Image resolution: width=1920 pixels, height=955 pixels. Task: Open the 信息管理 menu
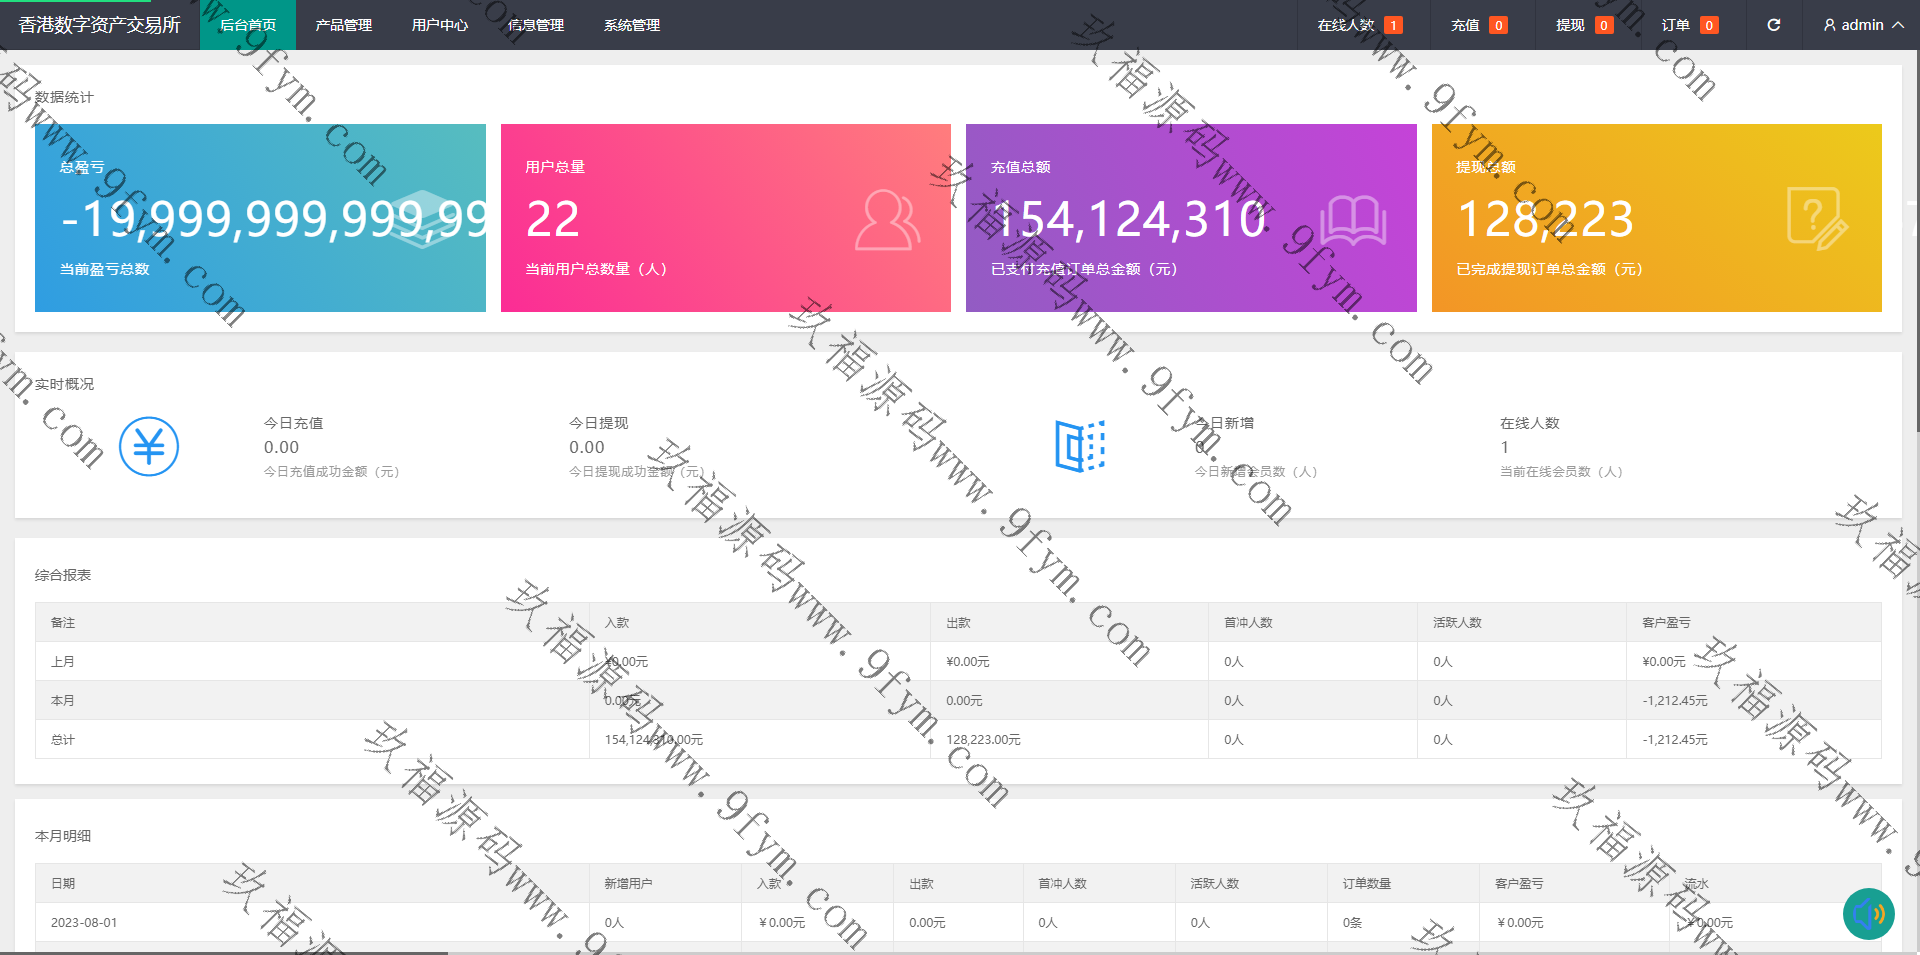click(x=535, y=25)
